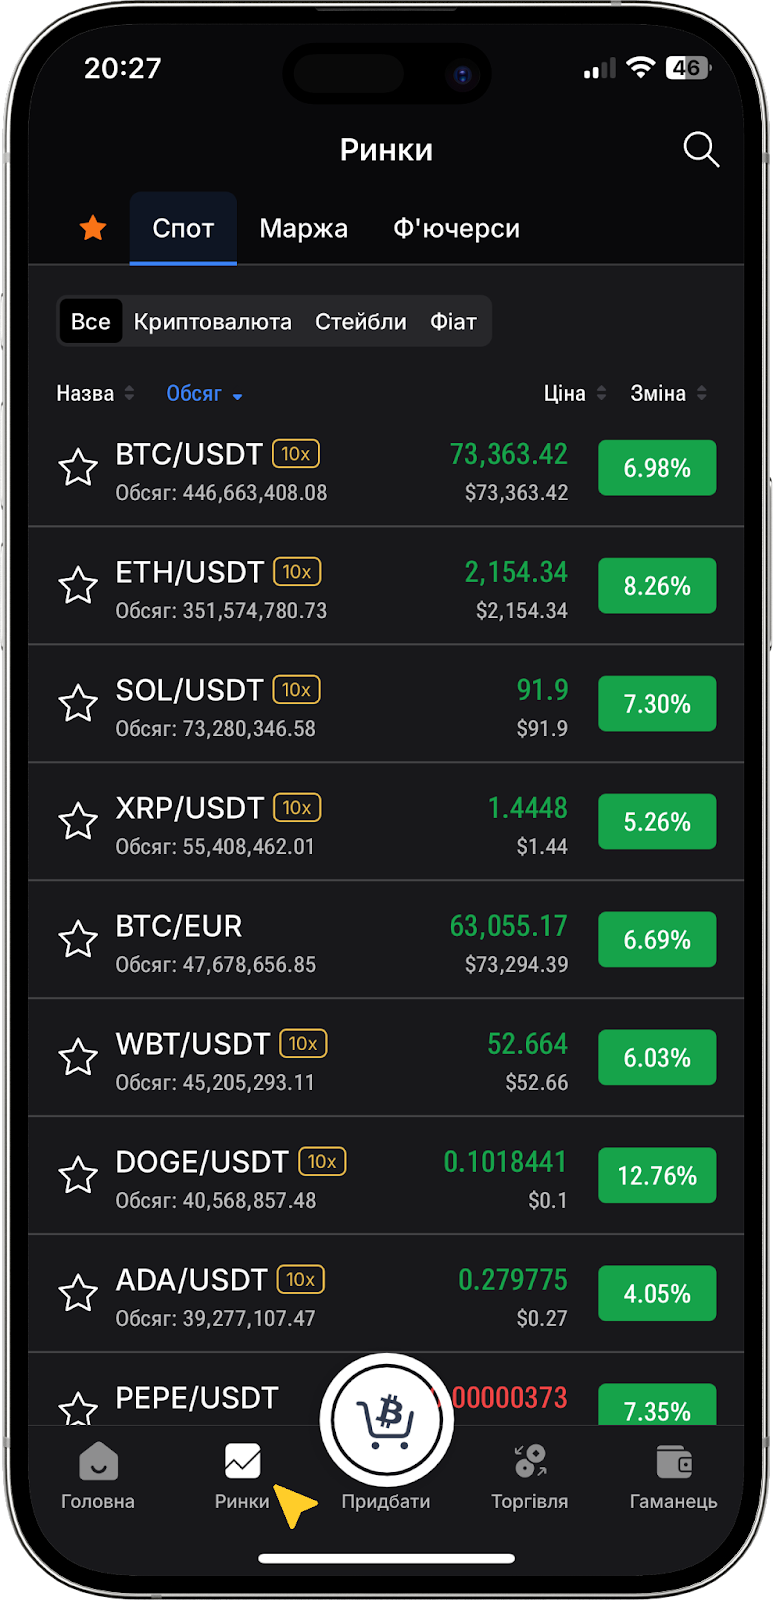Open the search magnifier icon
This screenshot has width=773, height=1600.
(701, 150)
